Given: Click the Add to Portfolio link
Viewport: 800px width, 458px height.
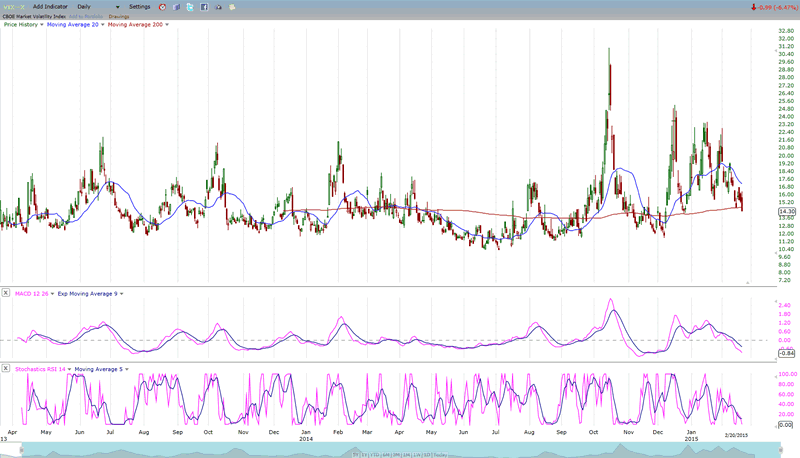Looking at the screenshot, I should [x=87, y=16].
